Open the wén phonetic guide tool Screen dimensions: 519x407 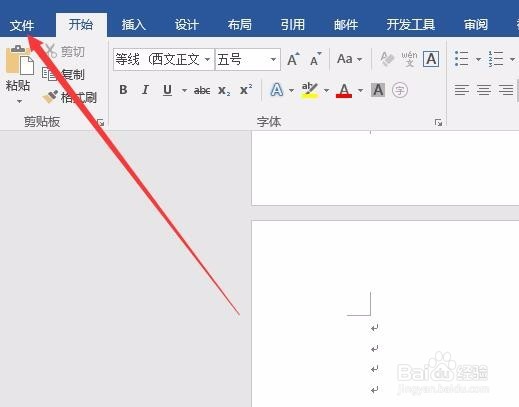(x=409, y=59)
